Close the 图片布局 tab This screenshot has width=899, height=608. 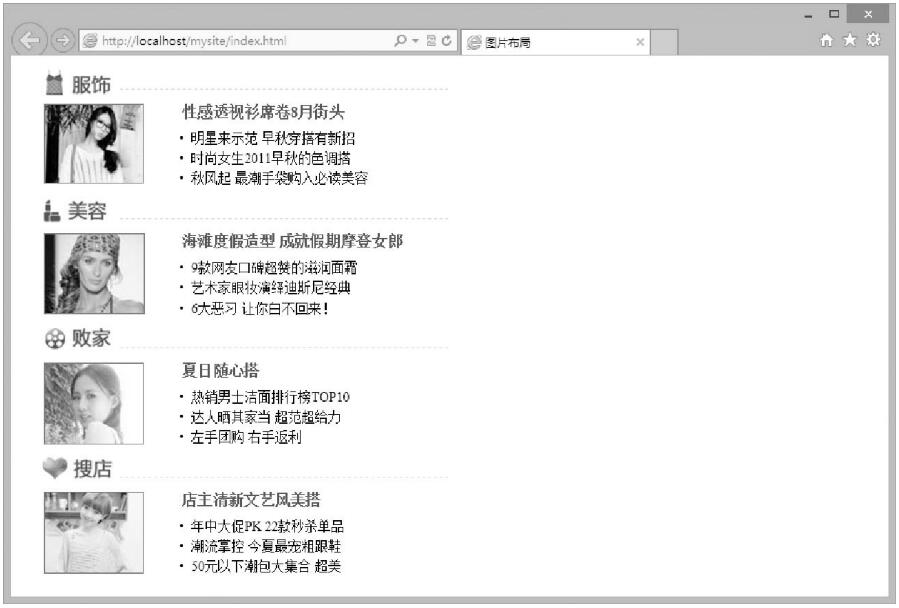[640, 42]
